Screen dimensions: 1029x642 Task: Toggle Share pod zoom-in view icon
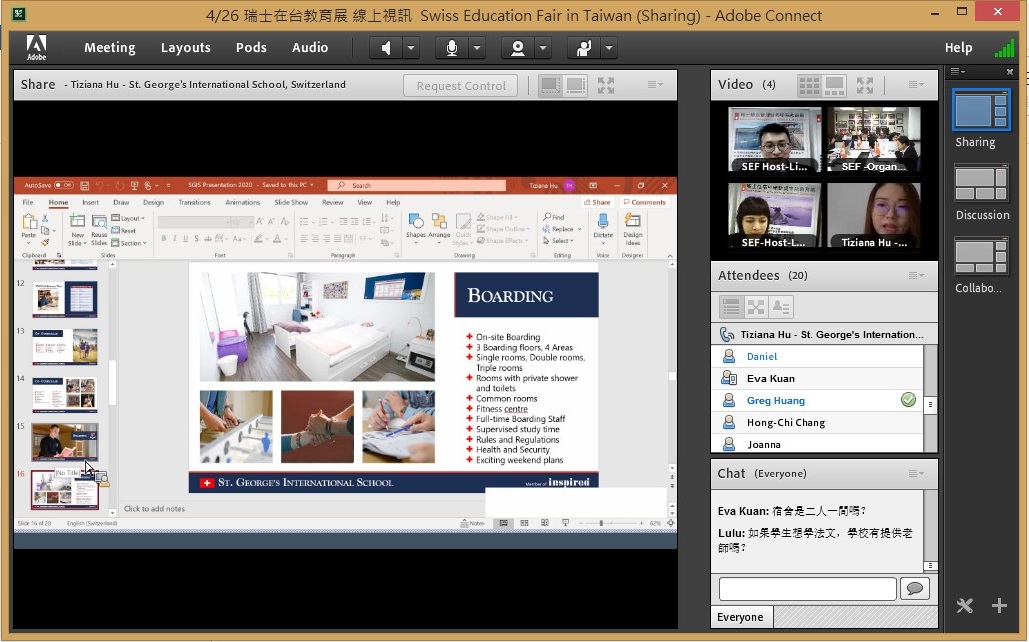tap(576, 85)
